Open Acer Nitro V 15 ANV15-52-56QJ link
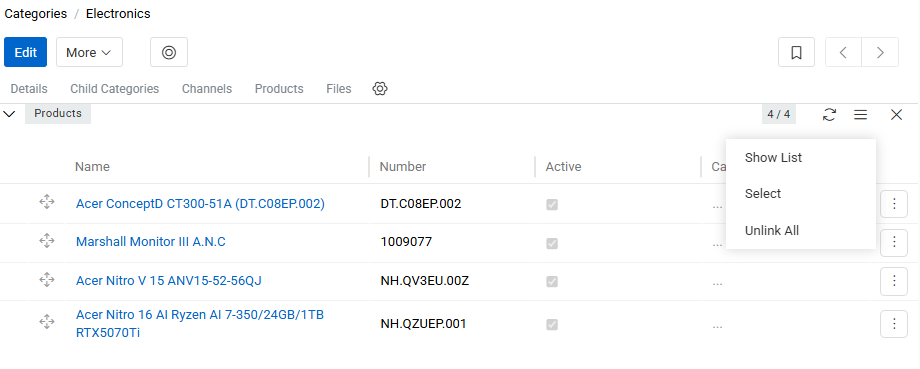Screen dimensions: 920x369 (169, 281)
